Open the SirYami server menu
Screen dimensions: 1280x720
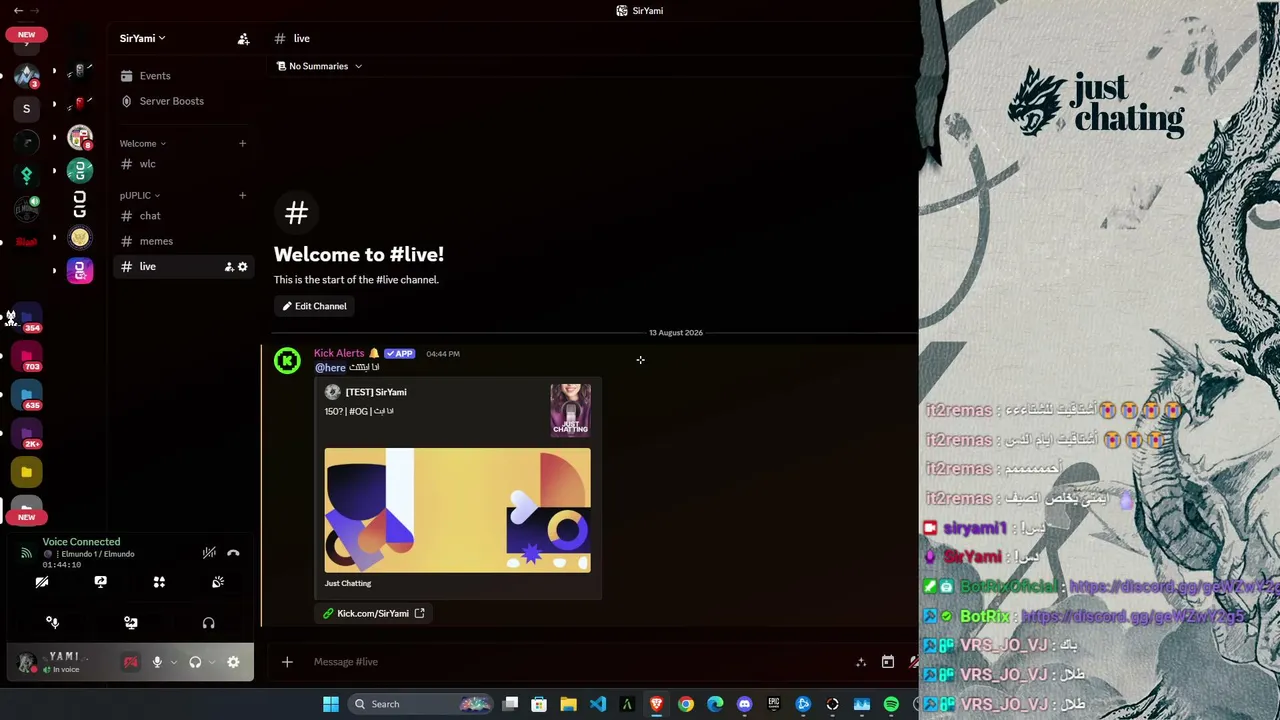tap(142, 38)
